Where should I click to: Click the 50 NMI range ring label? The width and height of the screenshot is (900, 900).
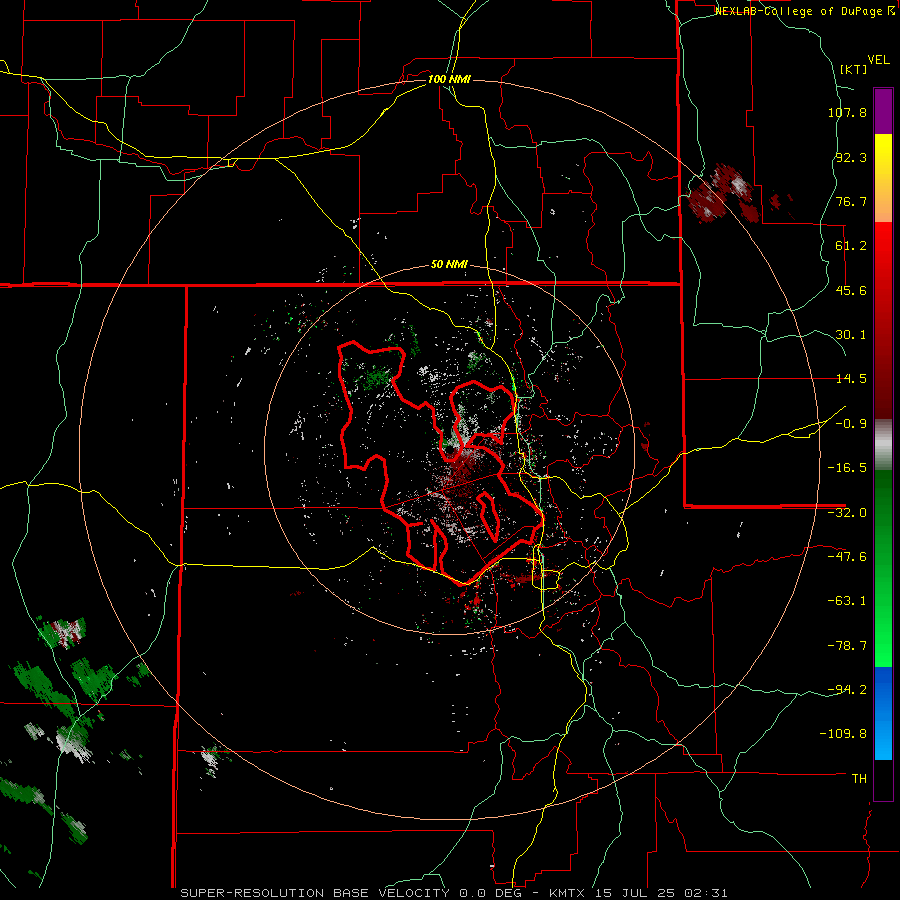tap(449, 265)
